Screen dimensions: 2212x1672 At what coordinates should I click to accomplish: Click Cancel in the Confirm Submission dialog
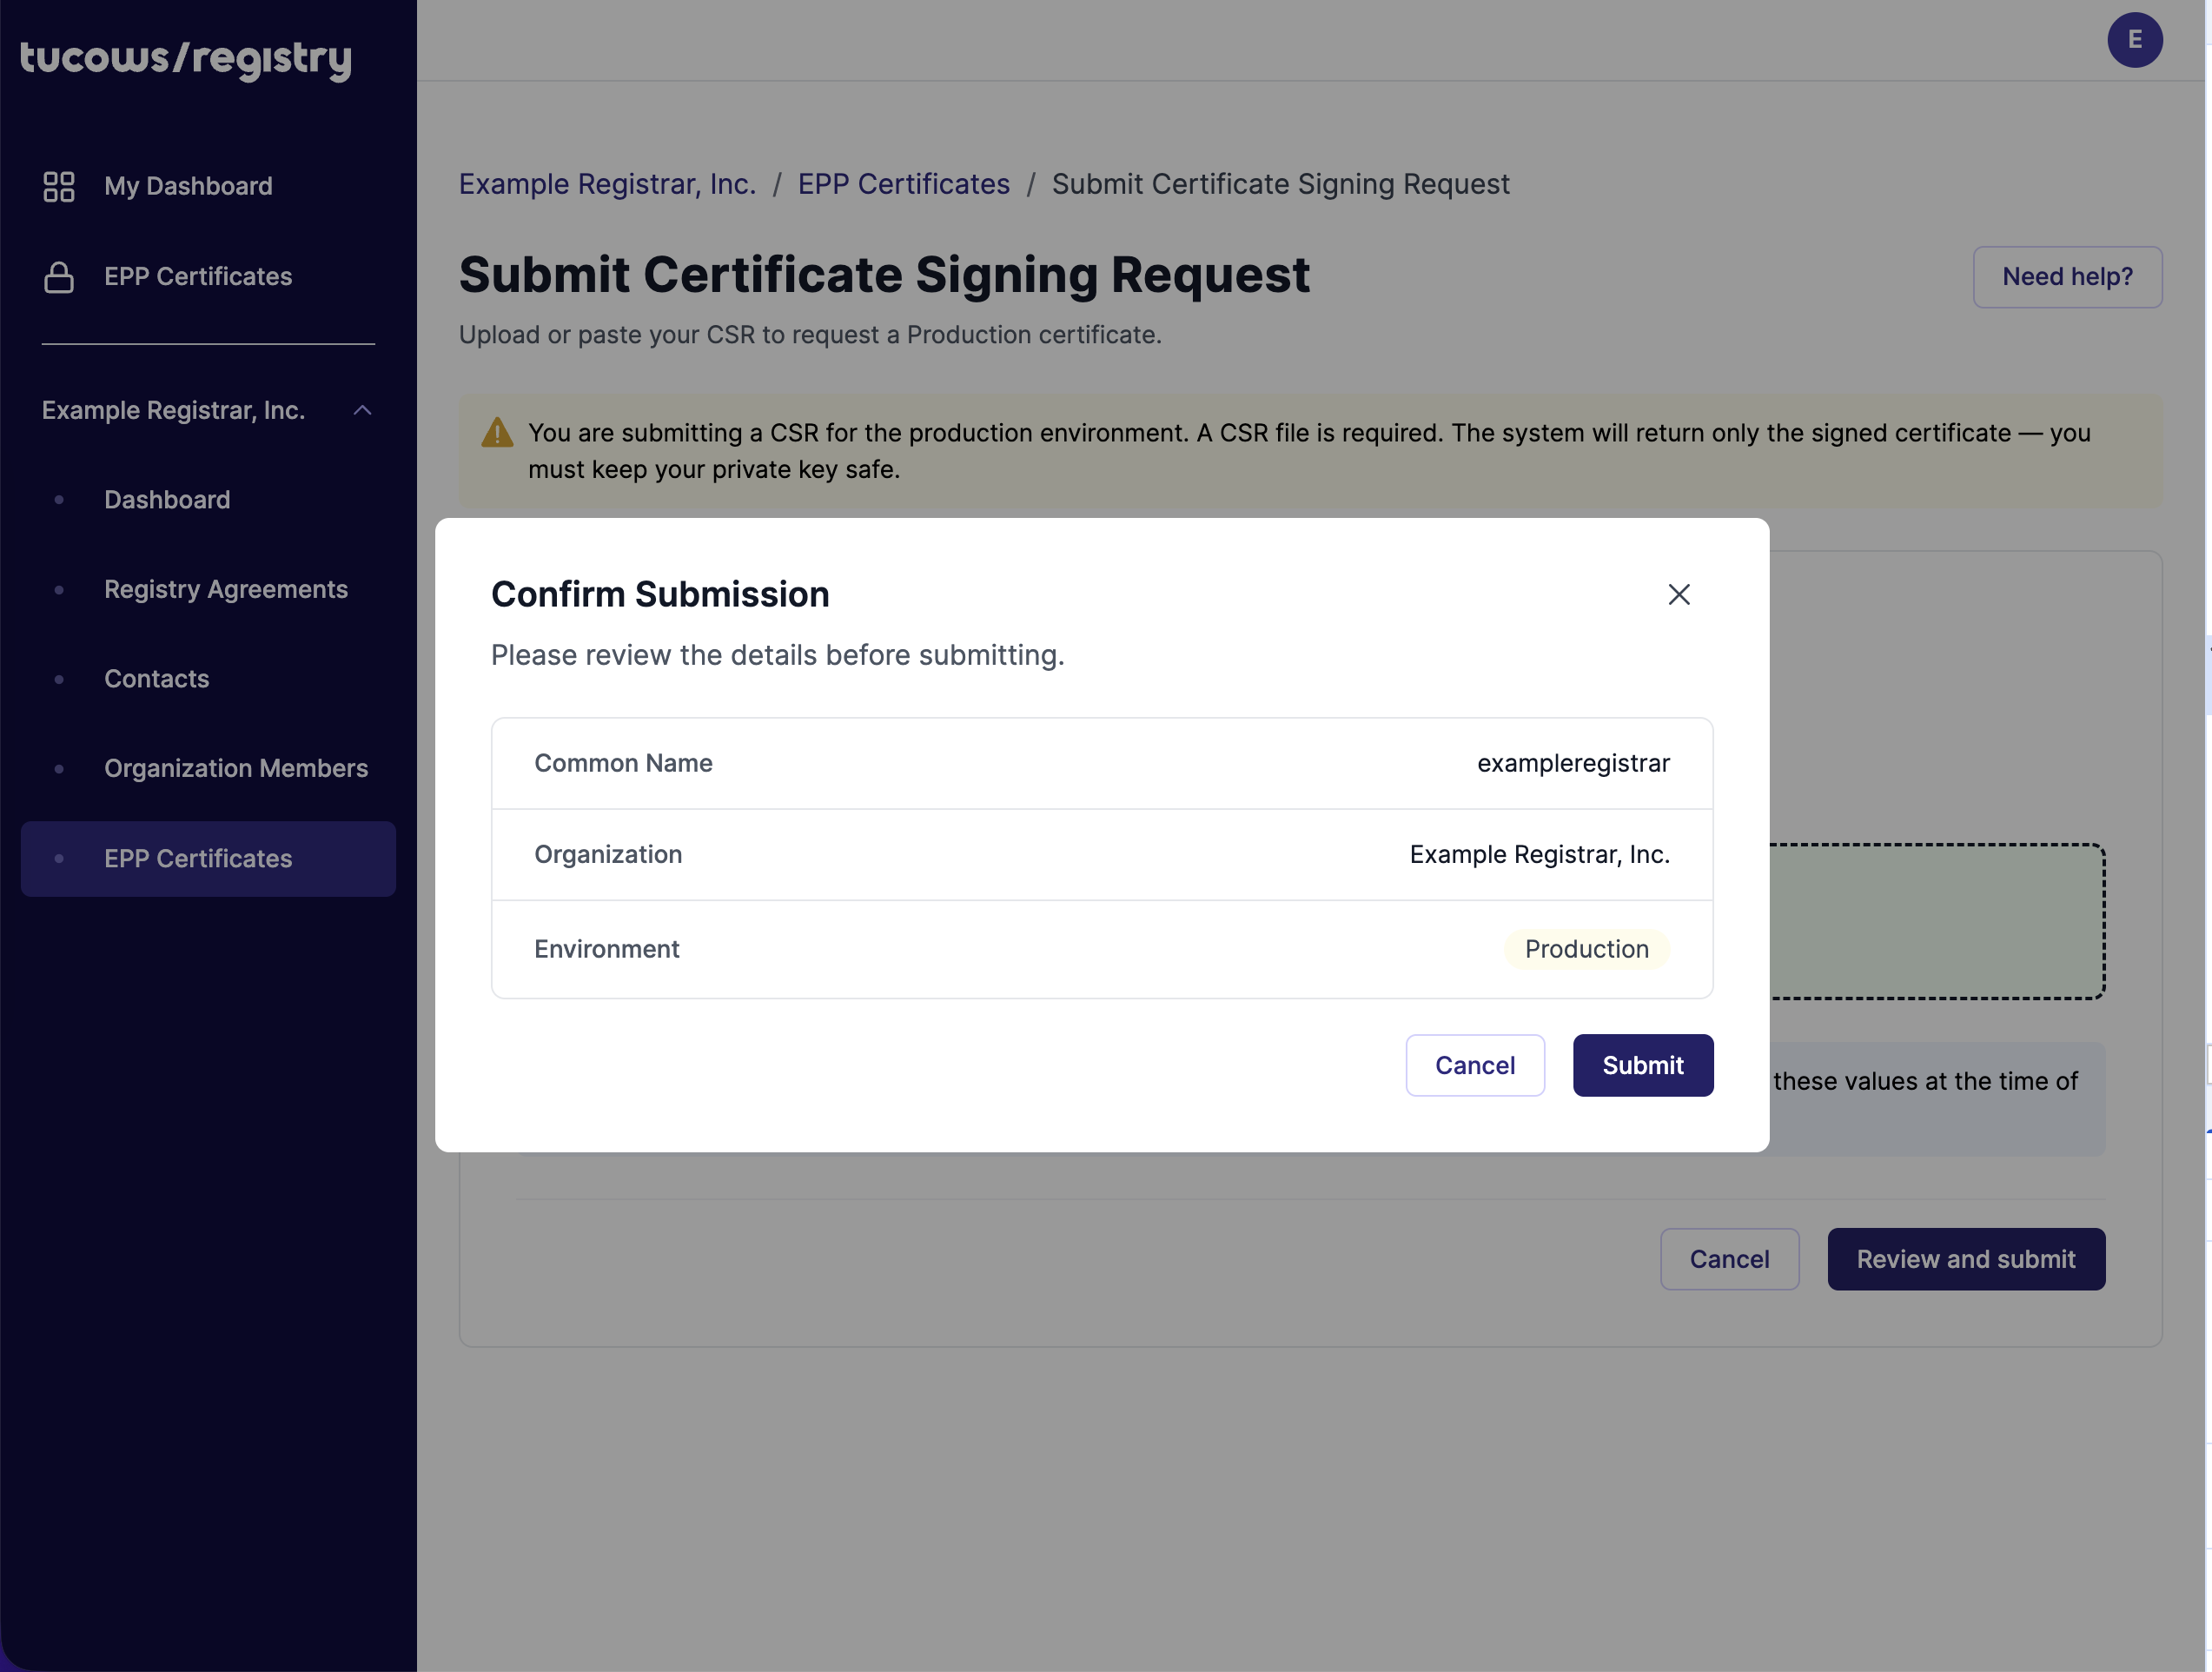tap(1474, 1065)
